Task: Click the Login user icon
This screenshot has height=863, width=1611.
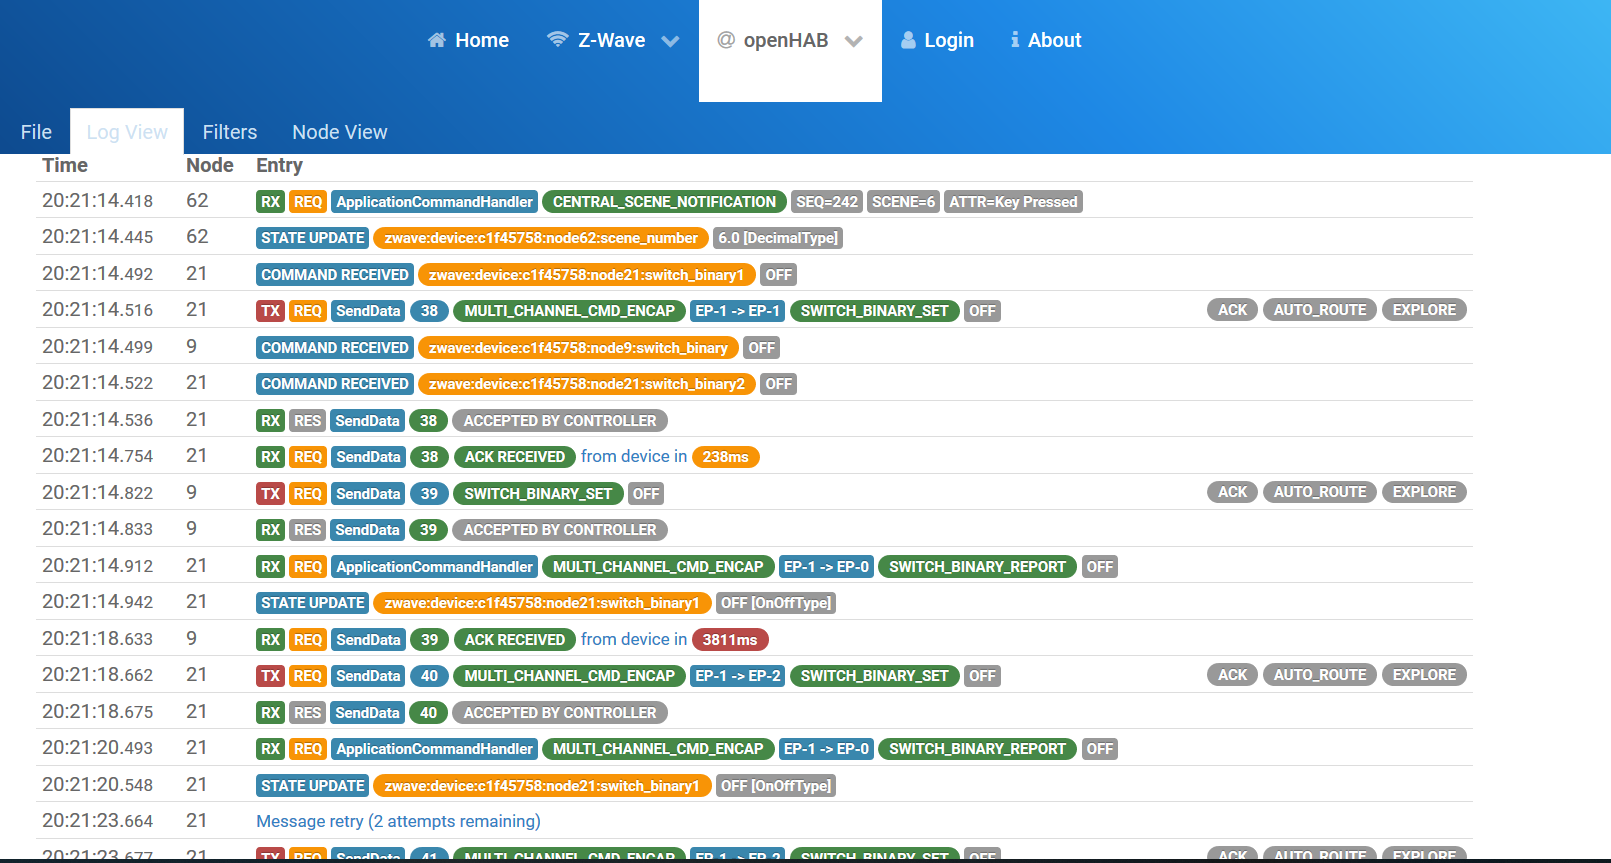Action: point(908,40)
